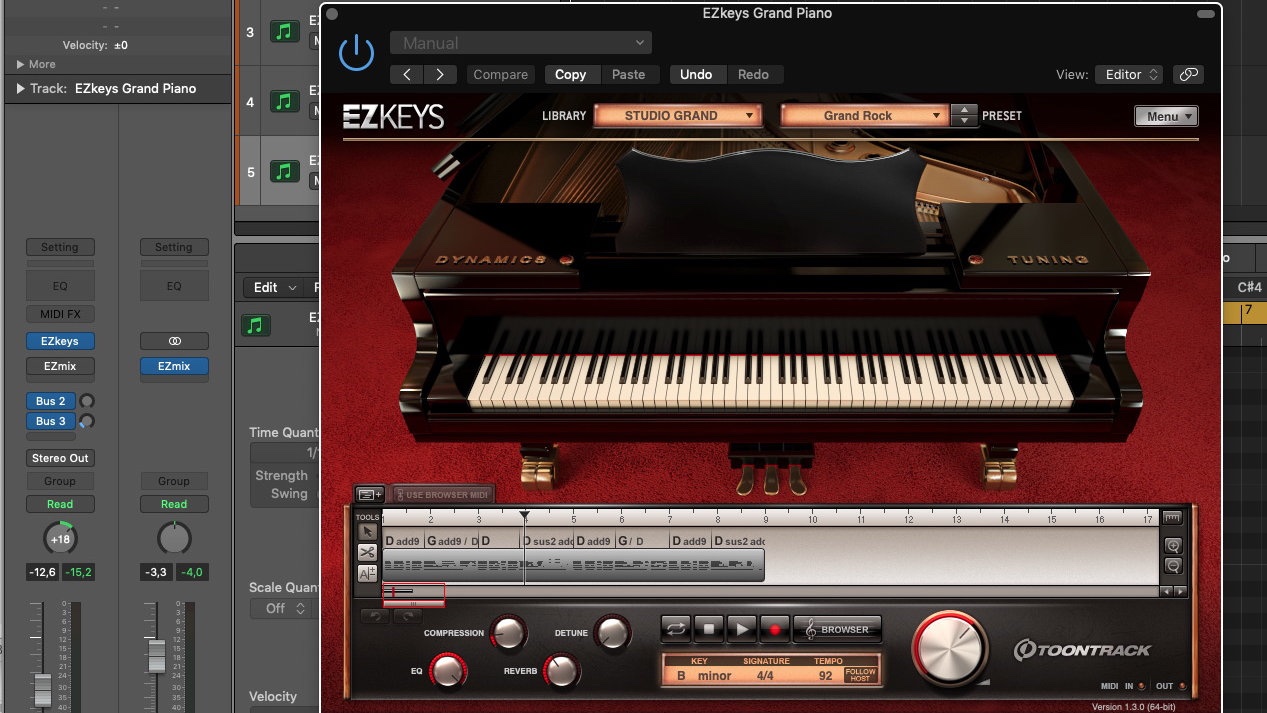
Task: Zoom in on the EZkeys timeline
Action: pos(1173,546)
